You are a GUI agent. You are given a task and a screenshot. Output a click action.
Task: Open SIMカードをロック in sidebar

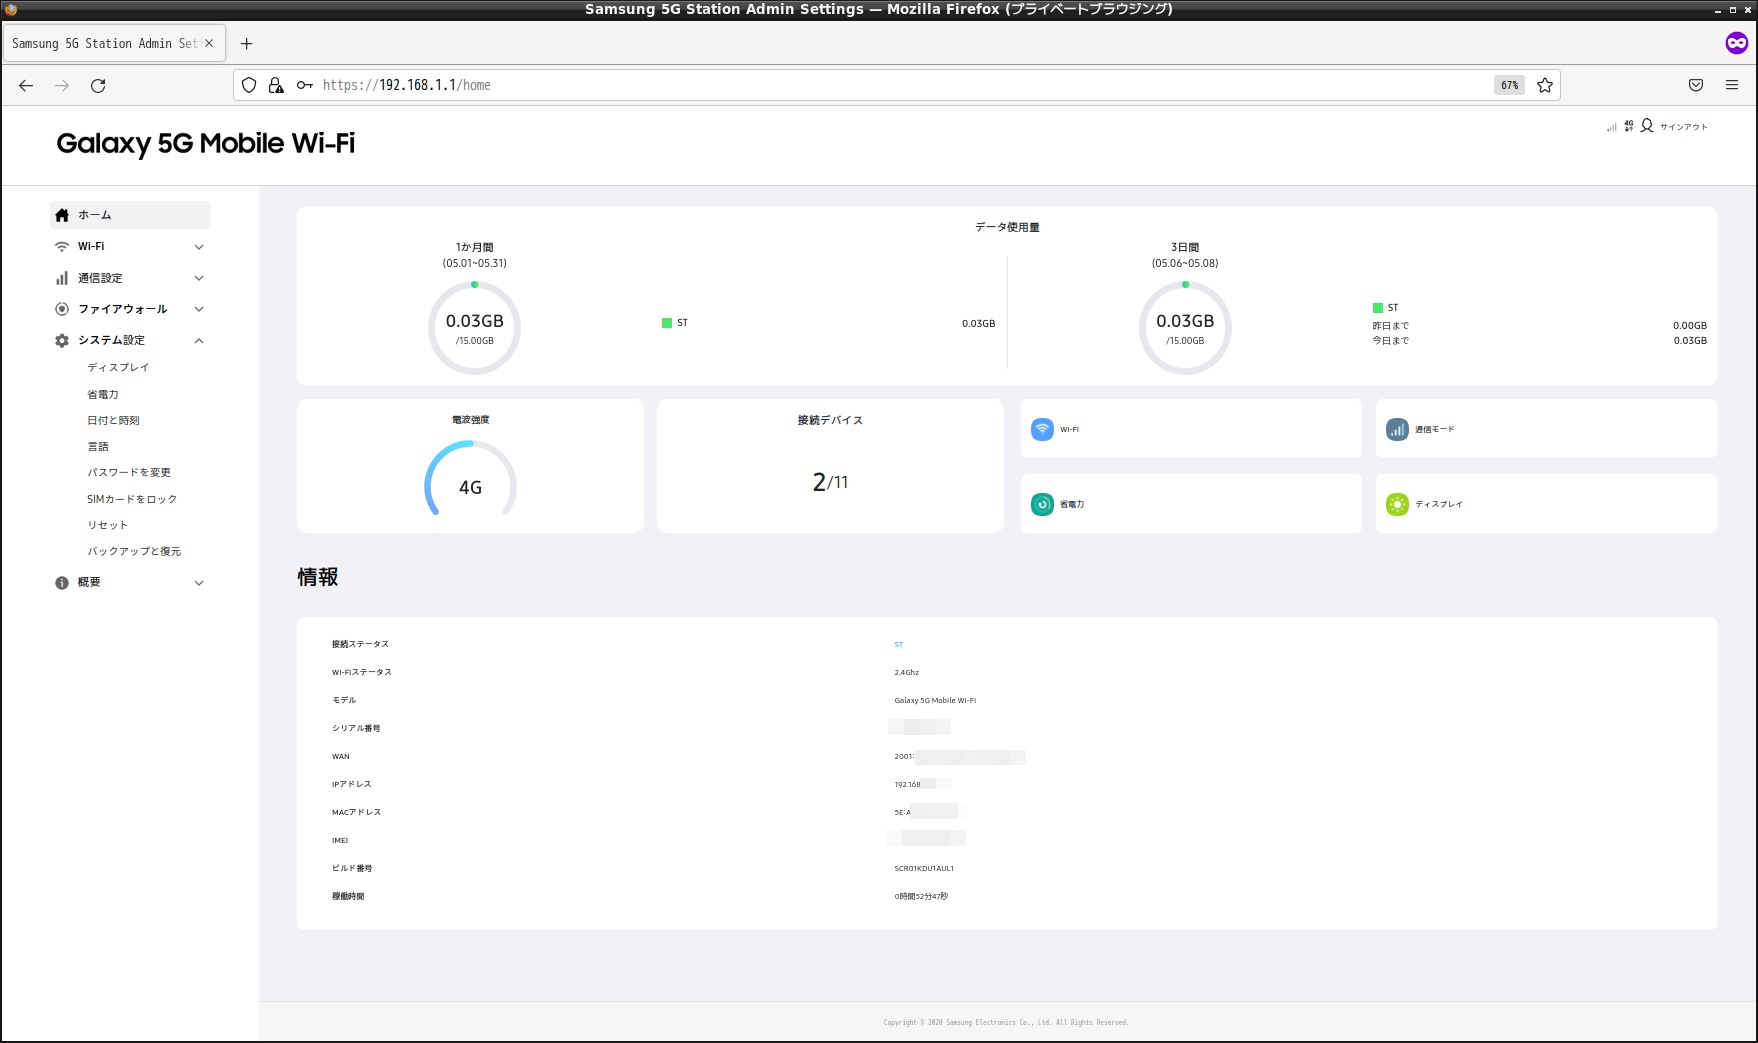[132, 499]
